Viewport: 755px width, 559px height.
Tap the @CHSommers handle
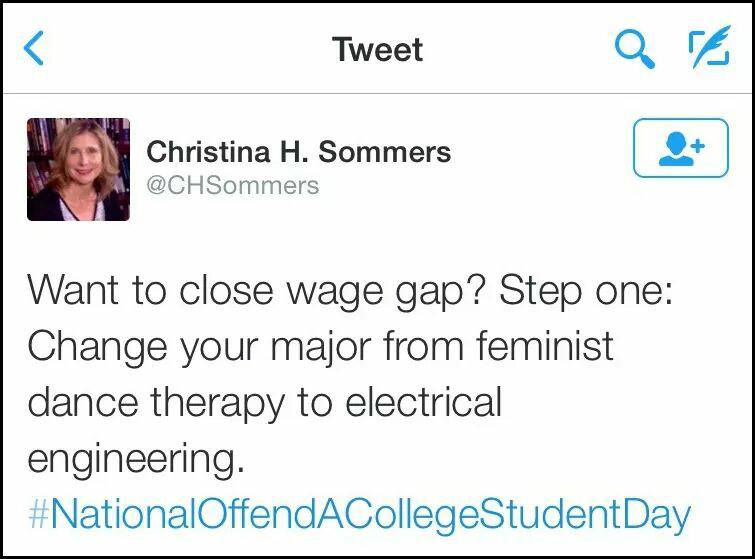pyautogui.click(x=233, y=185)
